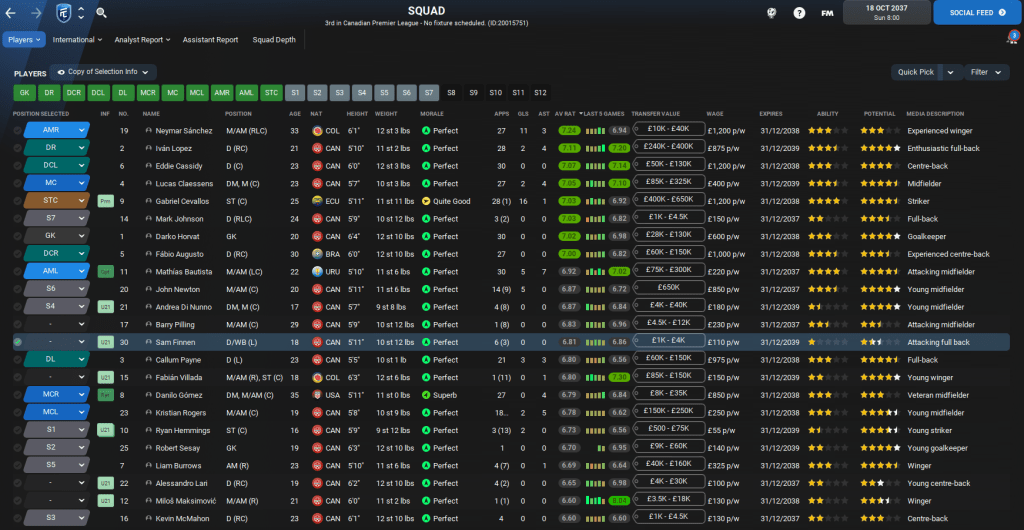Open the help question mark icon
1024x530 pixels.
[x=799, y=13]
